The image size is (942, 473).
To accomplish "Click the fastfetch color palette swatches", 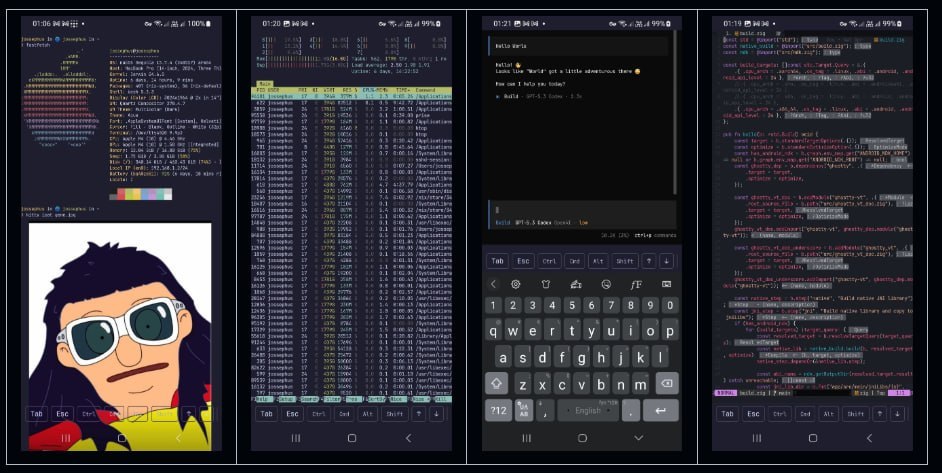I will pos(141,194).
